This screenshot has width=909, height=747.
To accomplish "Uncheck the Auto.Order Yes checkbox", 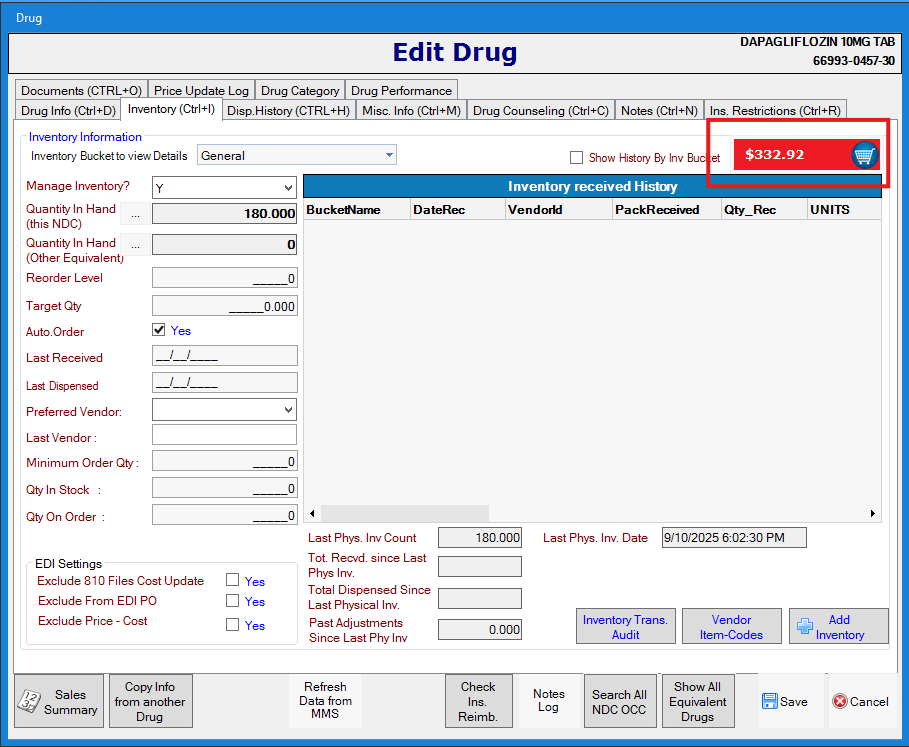I will (158, 330).
